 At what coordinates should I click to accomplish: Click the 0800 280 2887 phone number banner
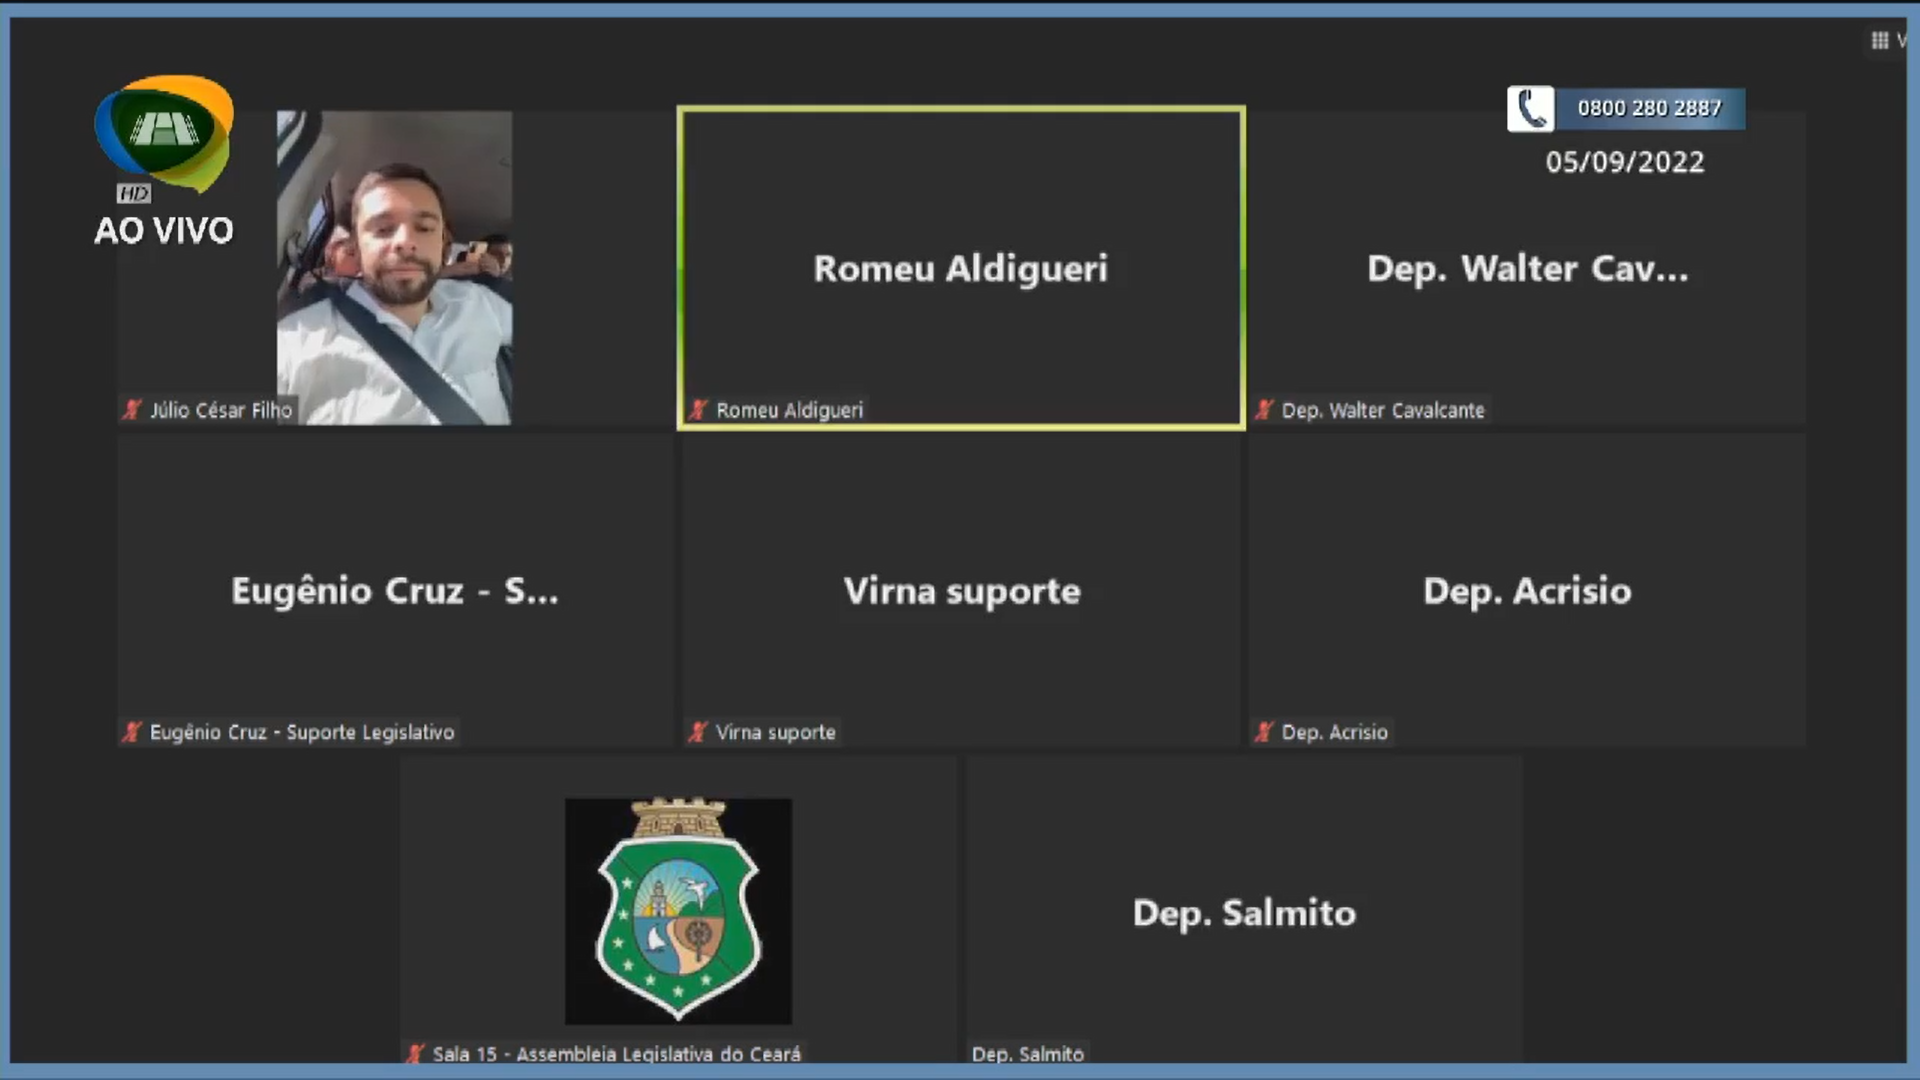(1649, 109)
